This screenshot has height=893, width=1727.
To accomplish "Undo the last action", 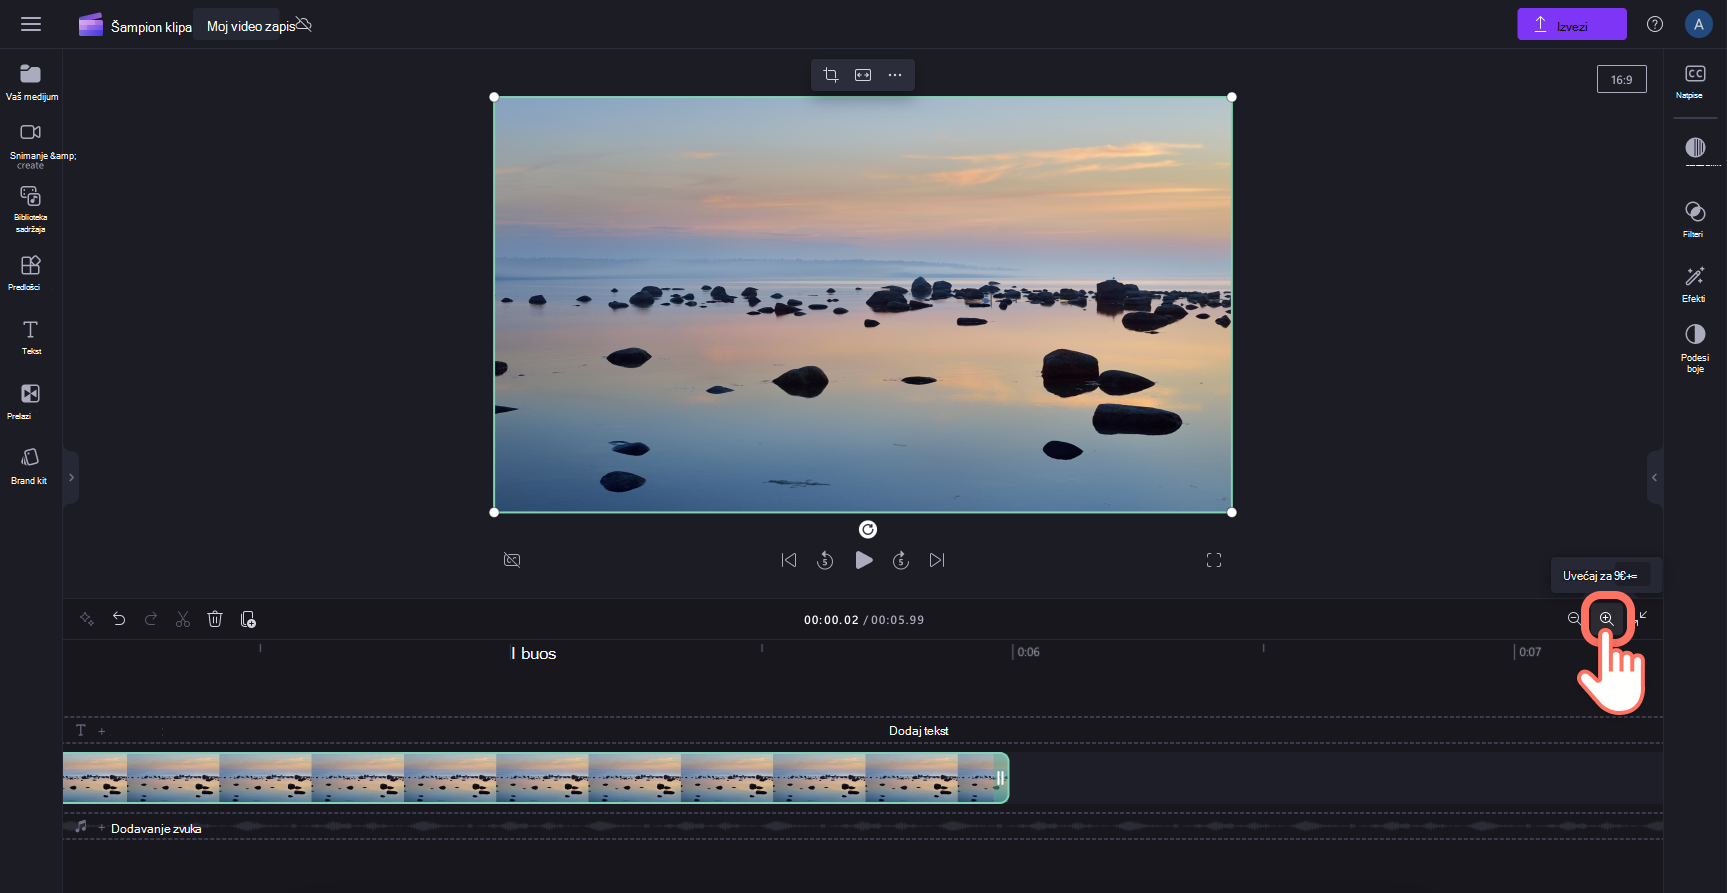I will coord(119,619).
